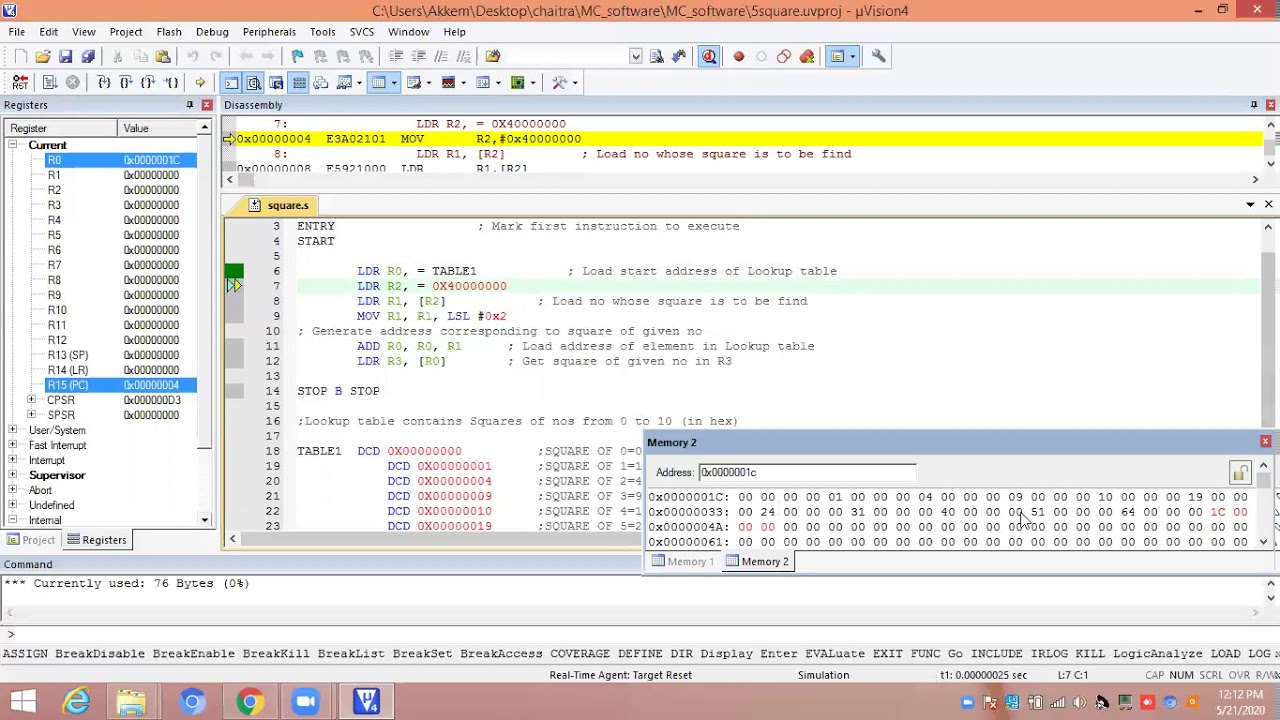Click the Save All icon
1280x720 pixels.
[x=88, y=56]
